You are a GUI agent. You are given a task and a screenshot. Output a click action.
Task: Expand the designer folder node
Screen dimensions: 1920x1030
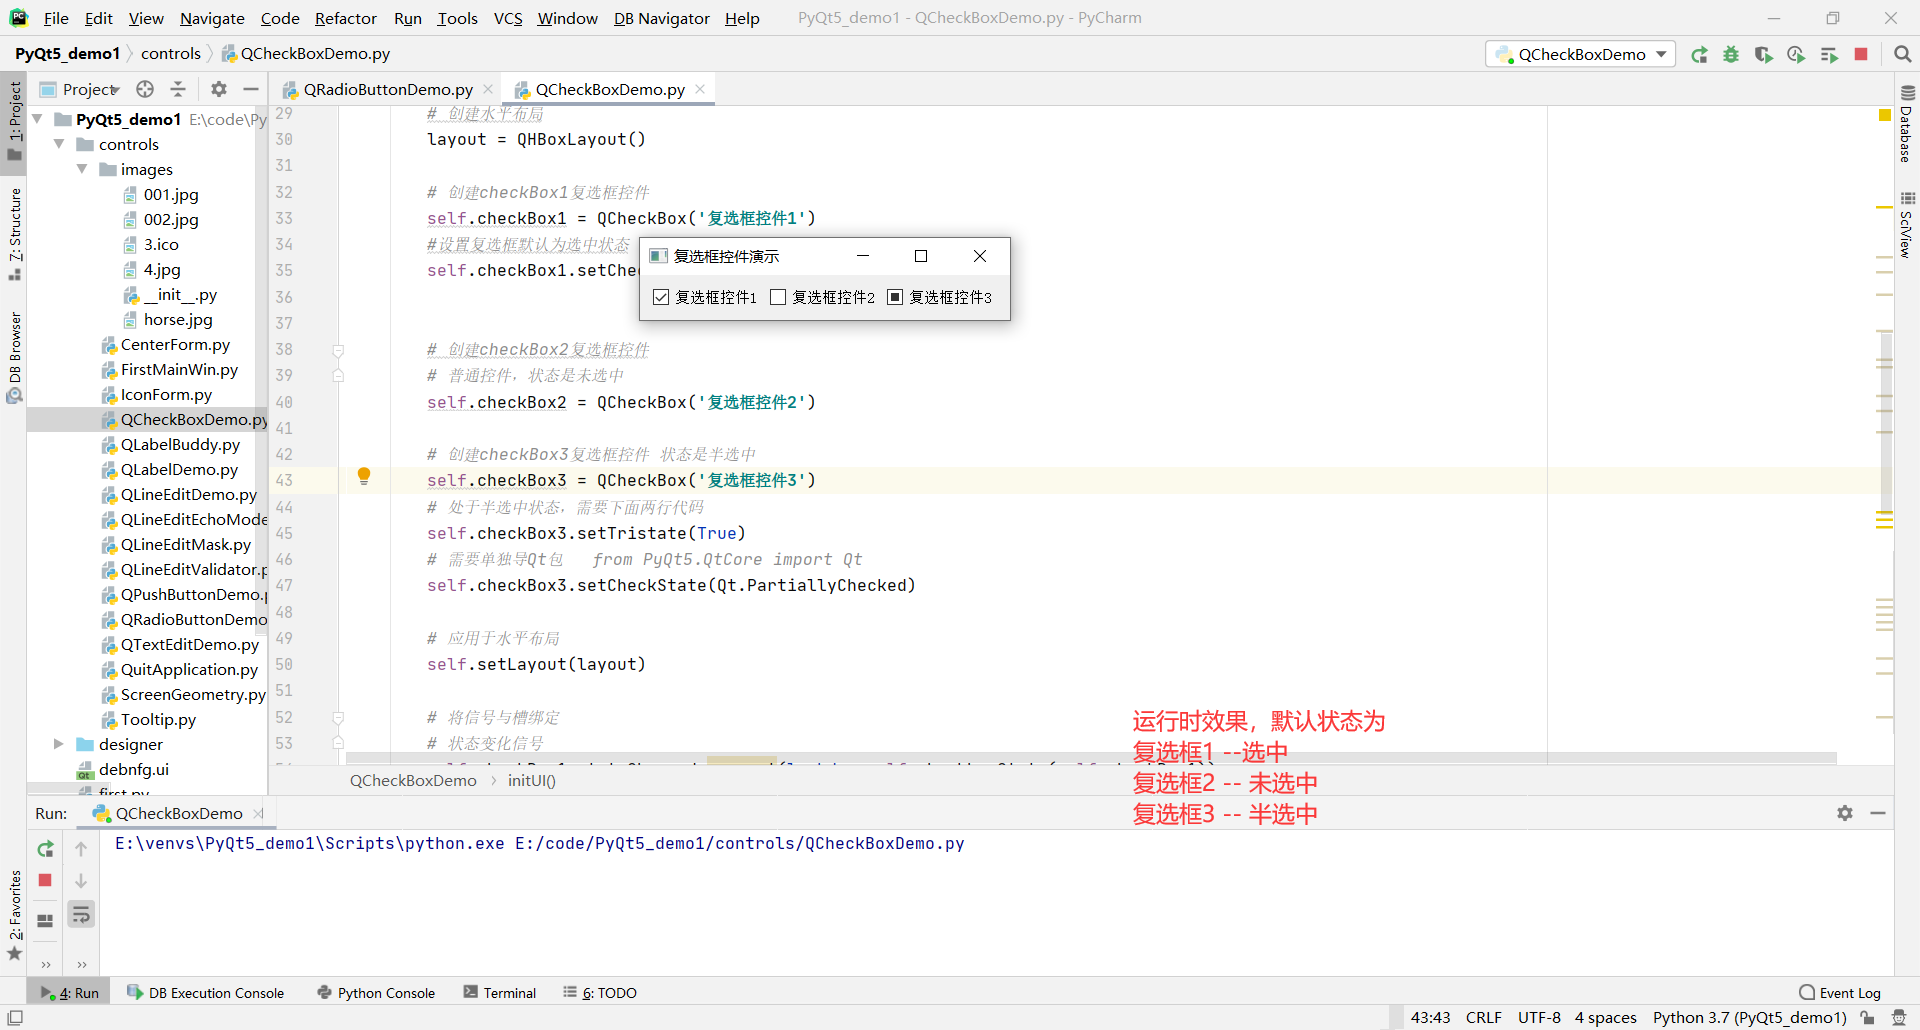click(59, 744)
